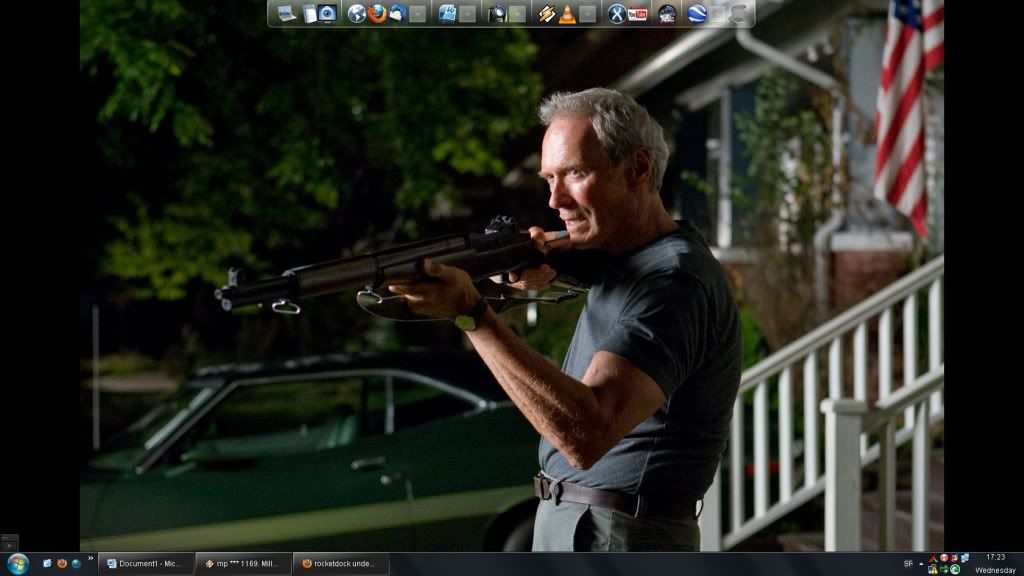Click the orange and purple tray icon
Viewport: 1024px width, 576px height.
click(954, 558)
